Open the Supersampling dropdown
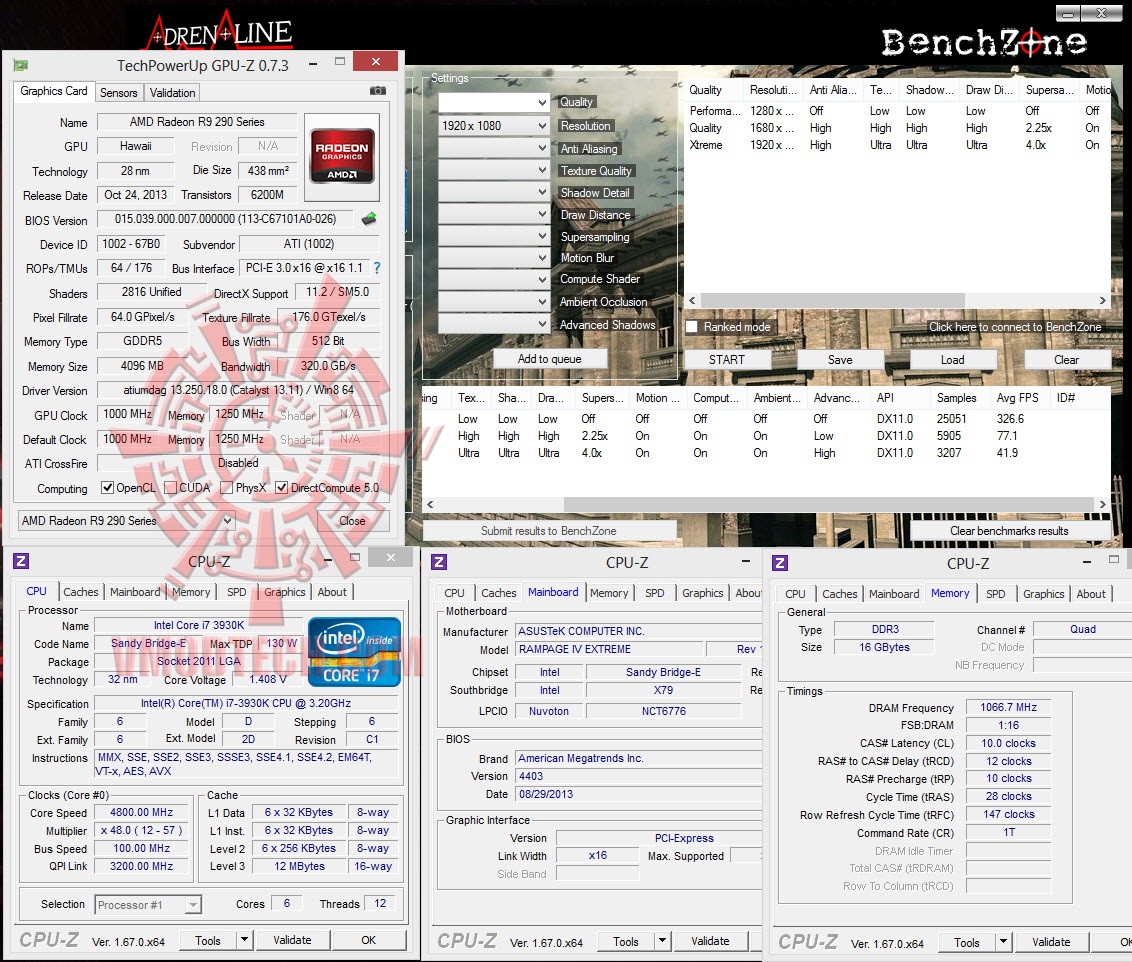The width and height of the screenshot is (1132, 962). point(495,236)
